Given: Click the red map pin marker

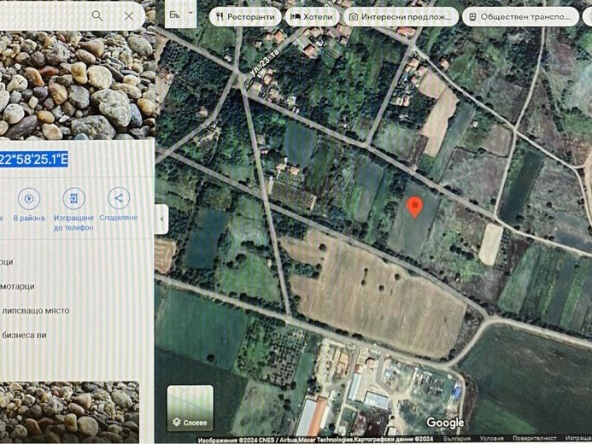Looking at the screenshot, I should (x=415, y=207).
